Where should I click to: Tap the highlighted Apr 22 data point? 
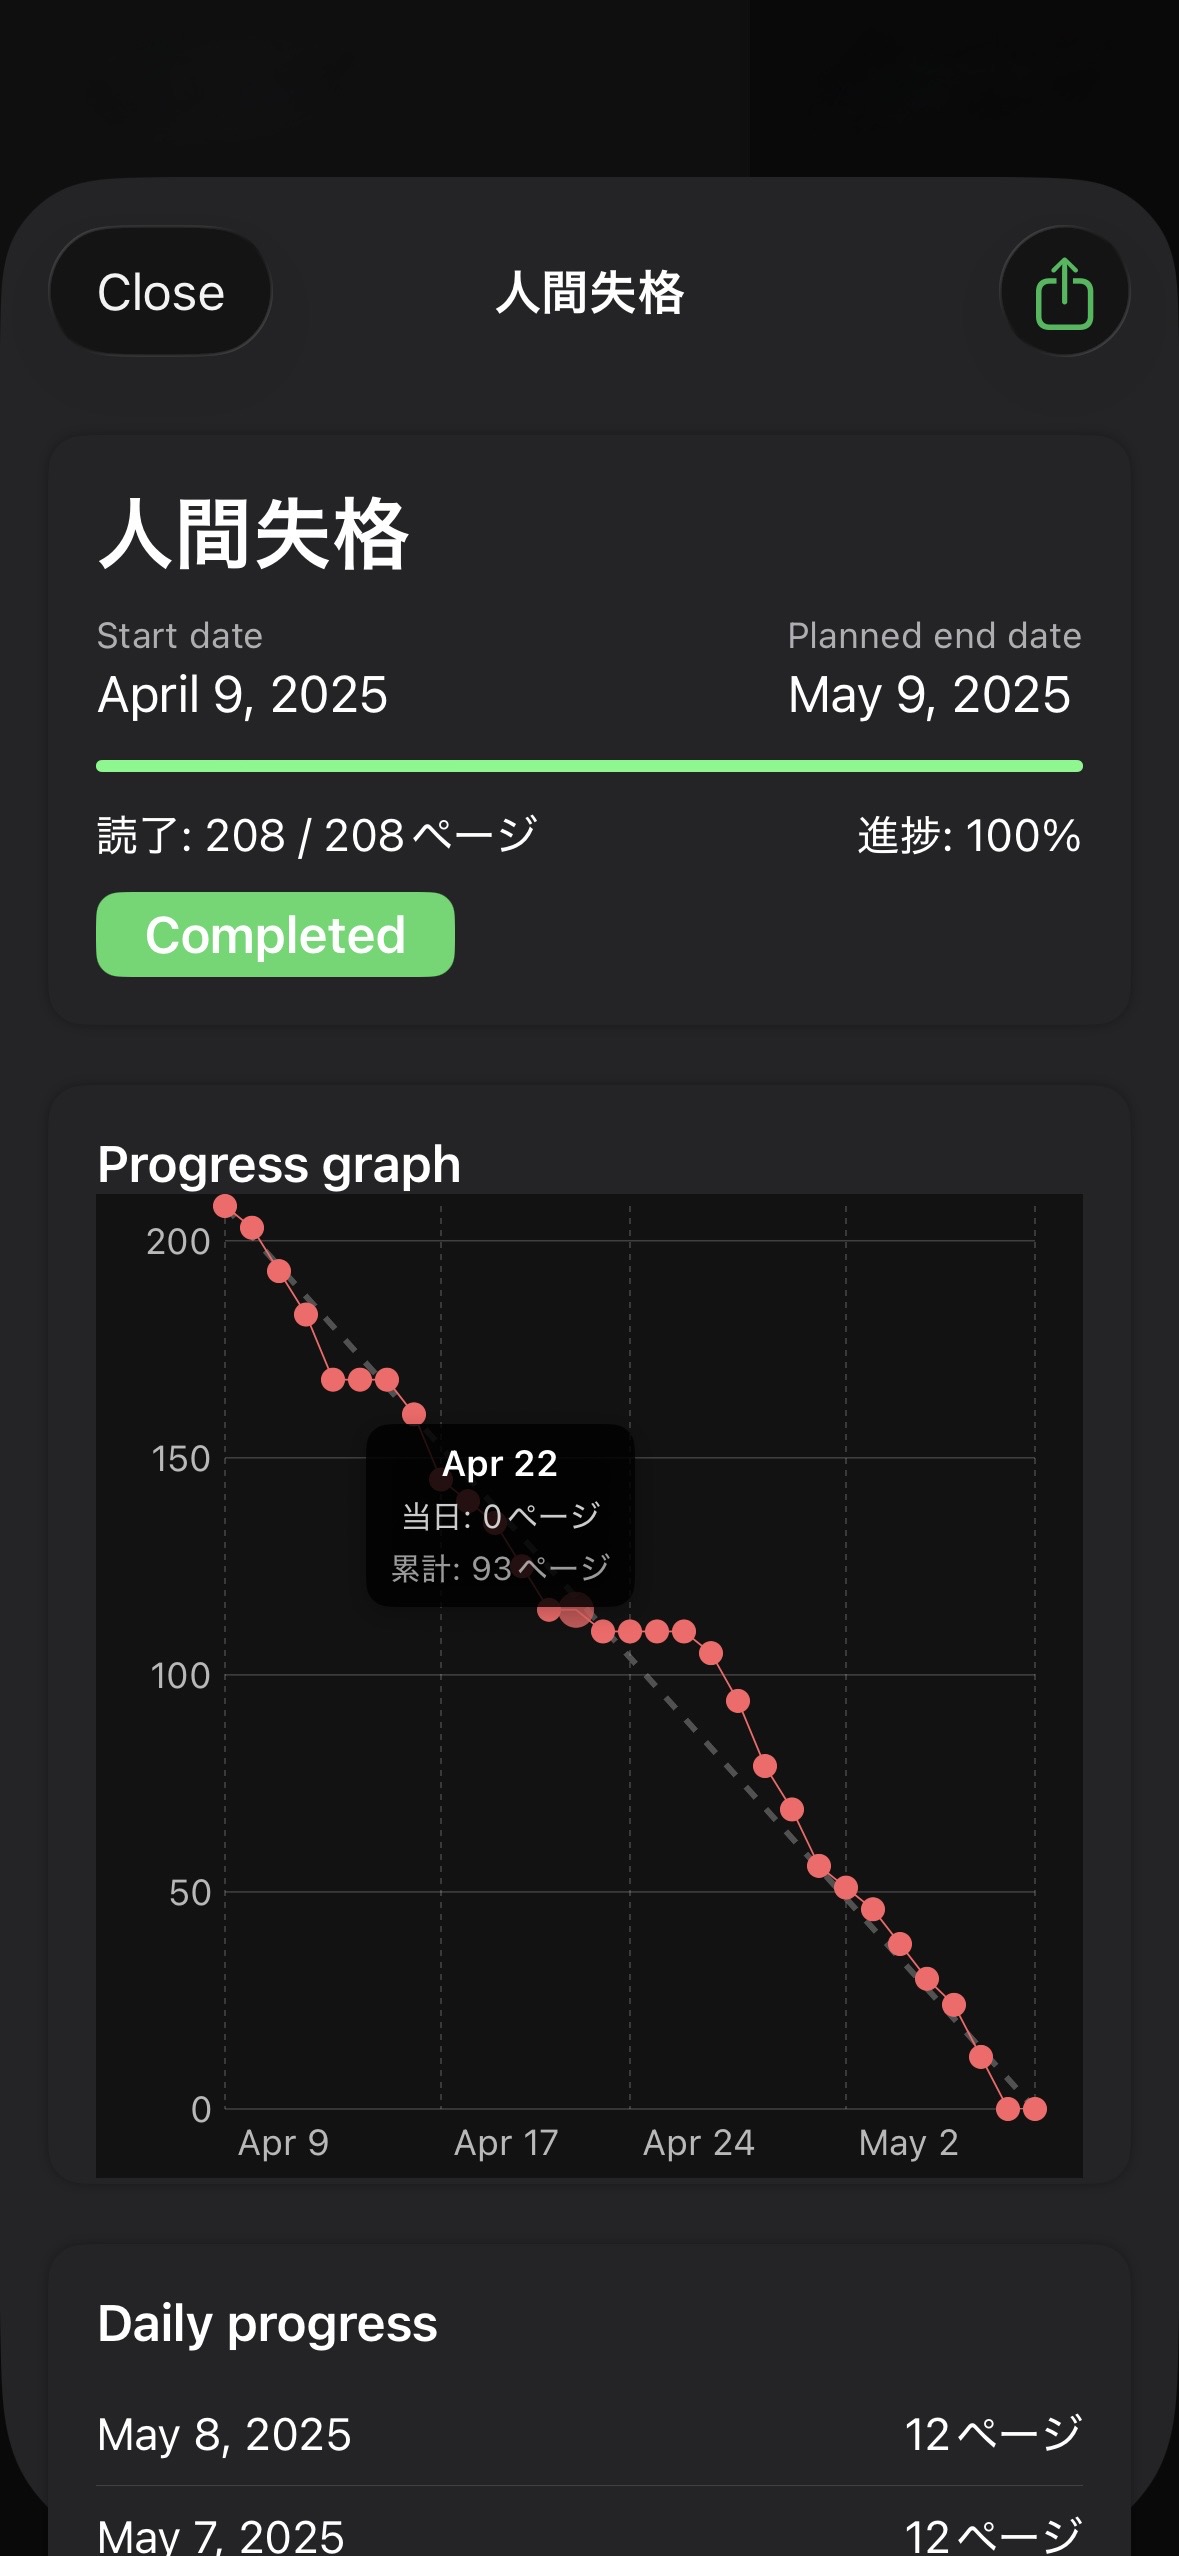(576, 1609)
